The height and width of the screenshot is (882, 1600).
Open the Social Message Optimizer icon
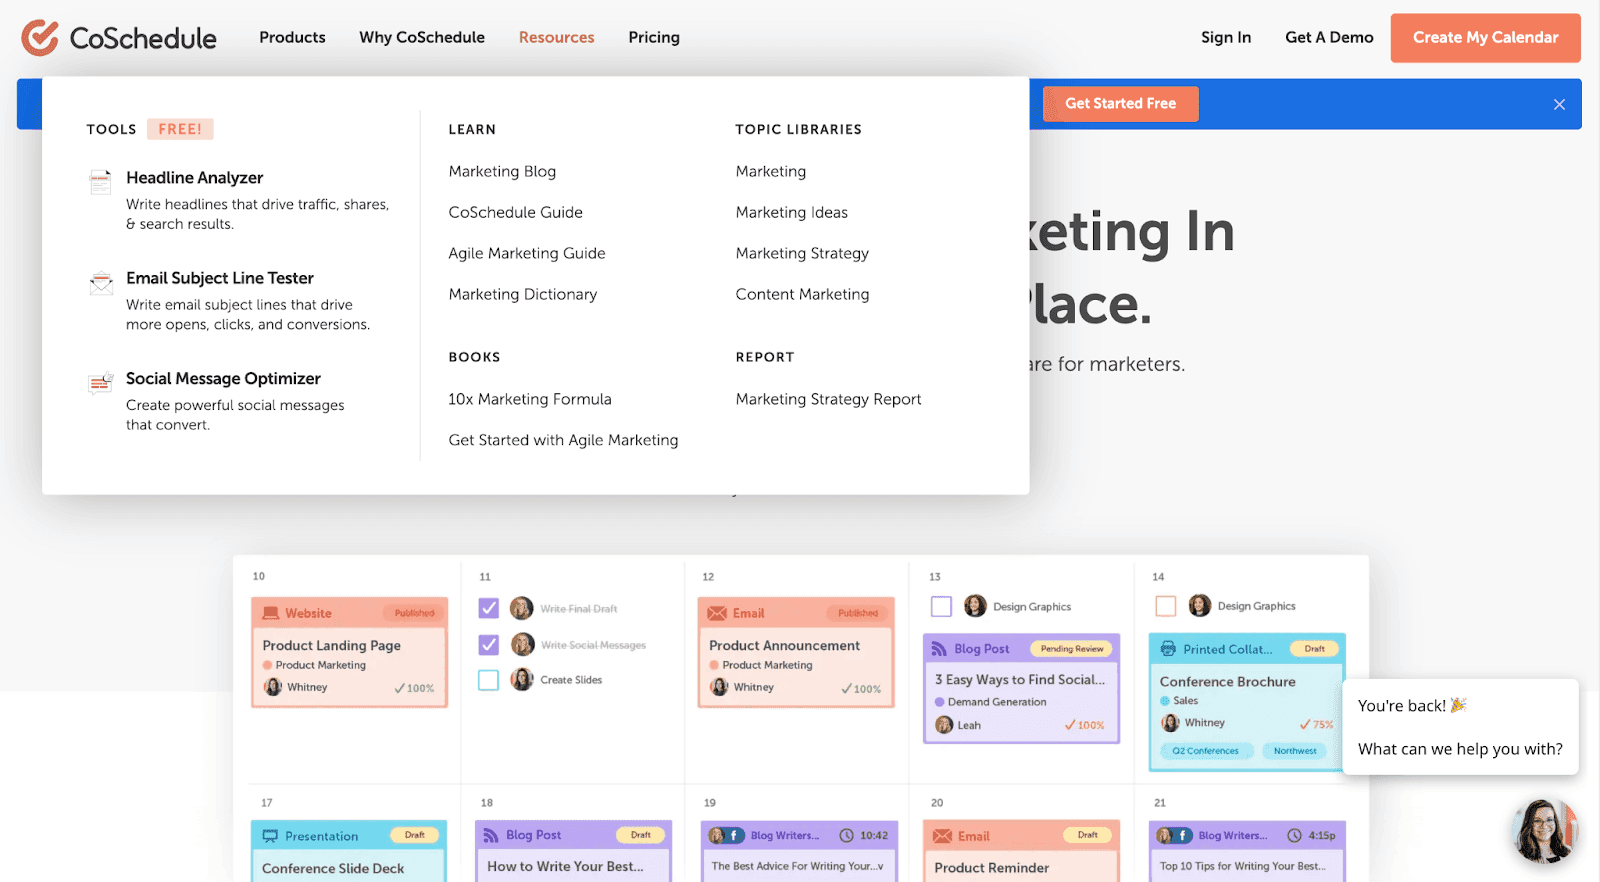point(100,383)
